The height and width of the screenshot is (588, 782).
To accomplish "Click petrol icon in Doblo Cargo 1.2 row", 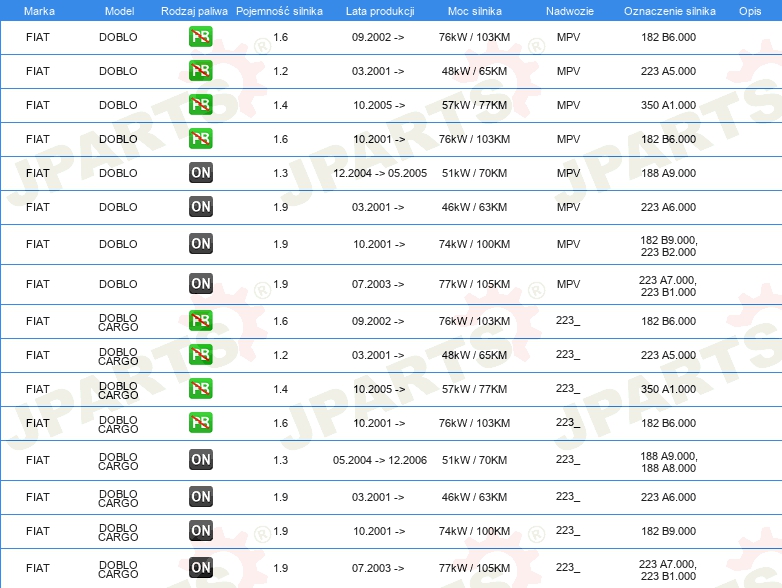I will [x=200, y=355].
